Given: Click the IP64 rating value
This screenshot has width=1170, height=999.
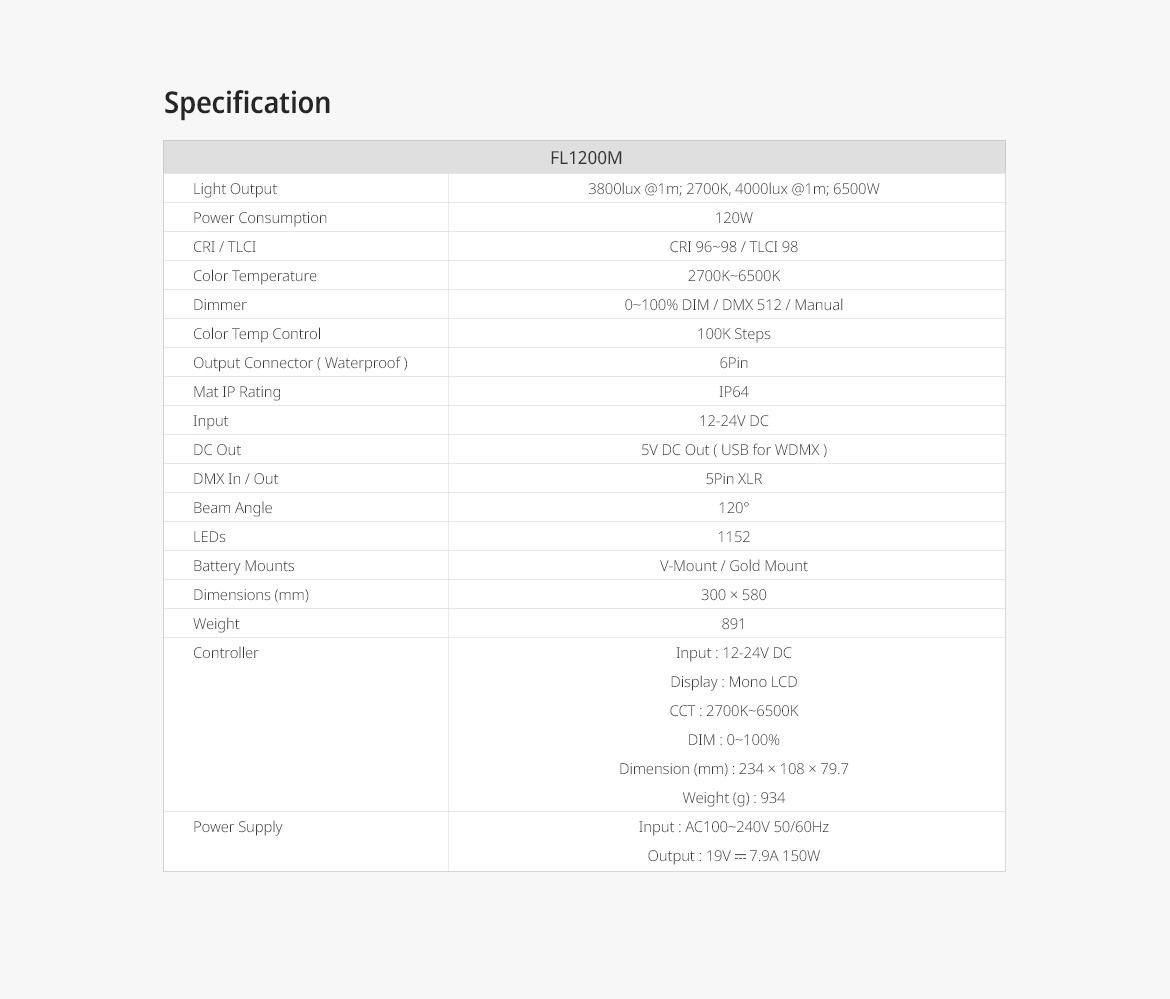Looking at the screenshot, I should pos(733,392).
